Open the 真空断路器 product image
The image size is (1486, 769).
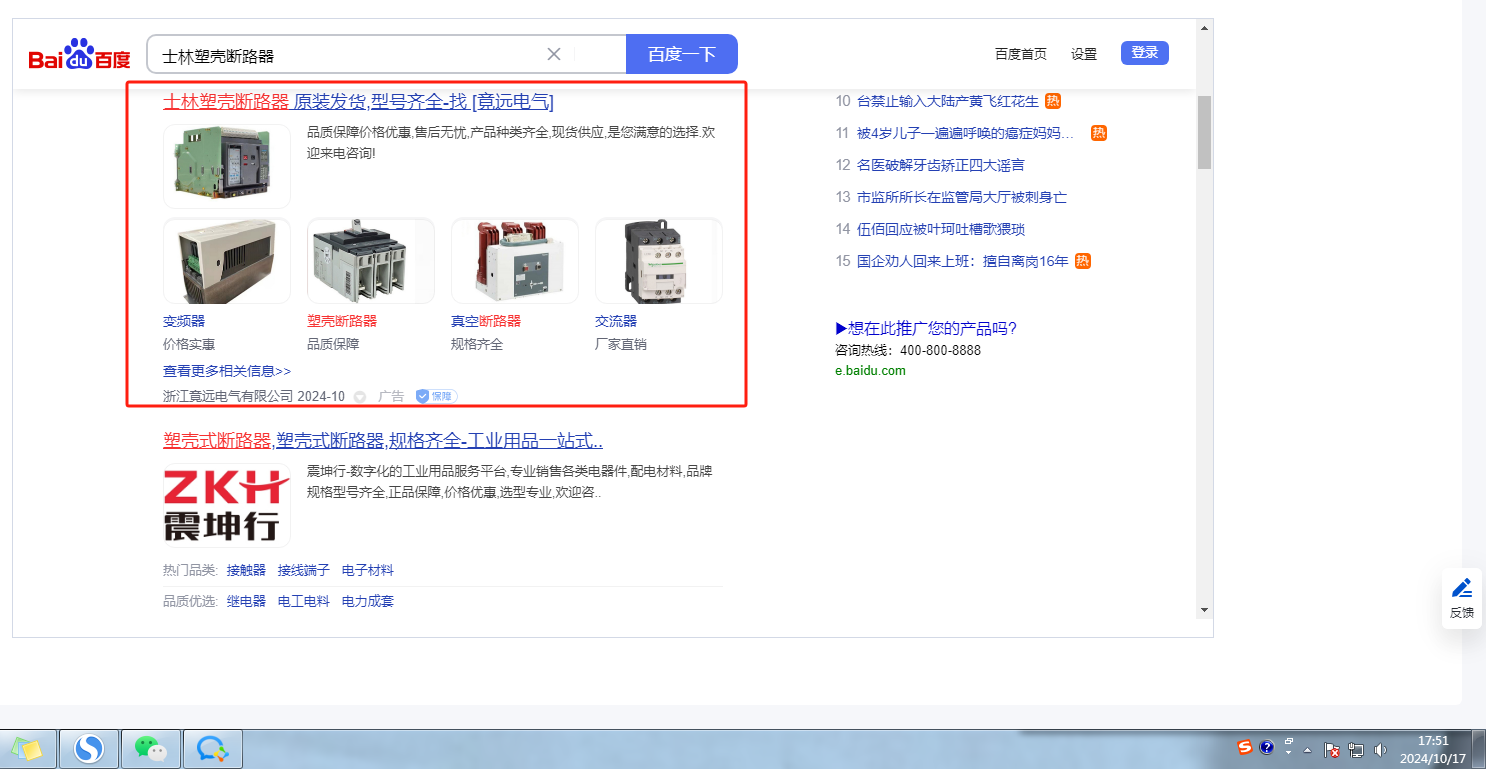point(515,261)
